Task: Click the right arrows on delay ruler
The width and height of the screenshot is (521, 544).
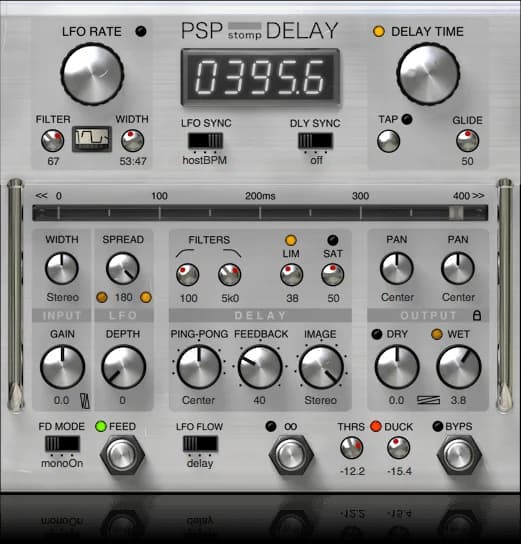Action: click(x=478, y=196)
